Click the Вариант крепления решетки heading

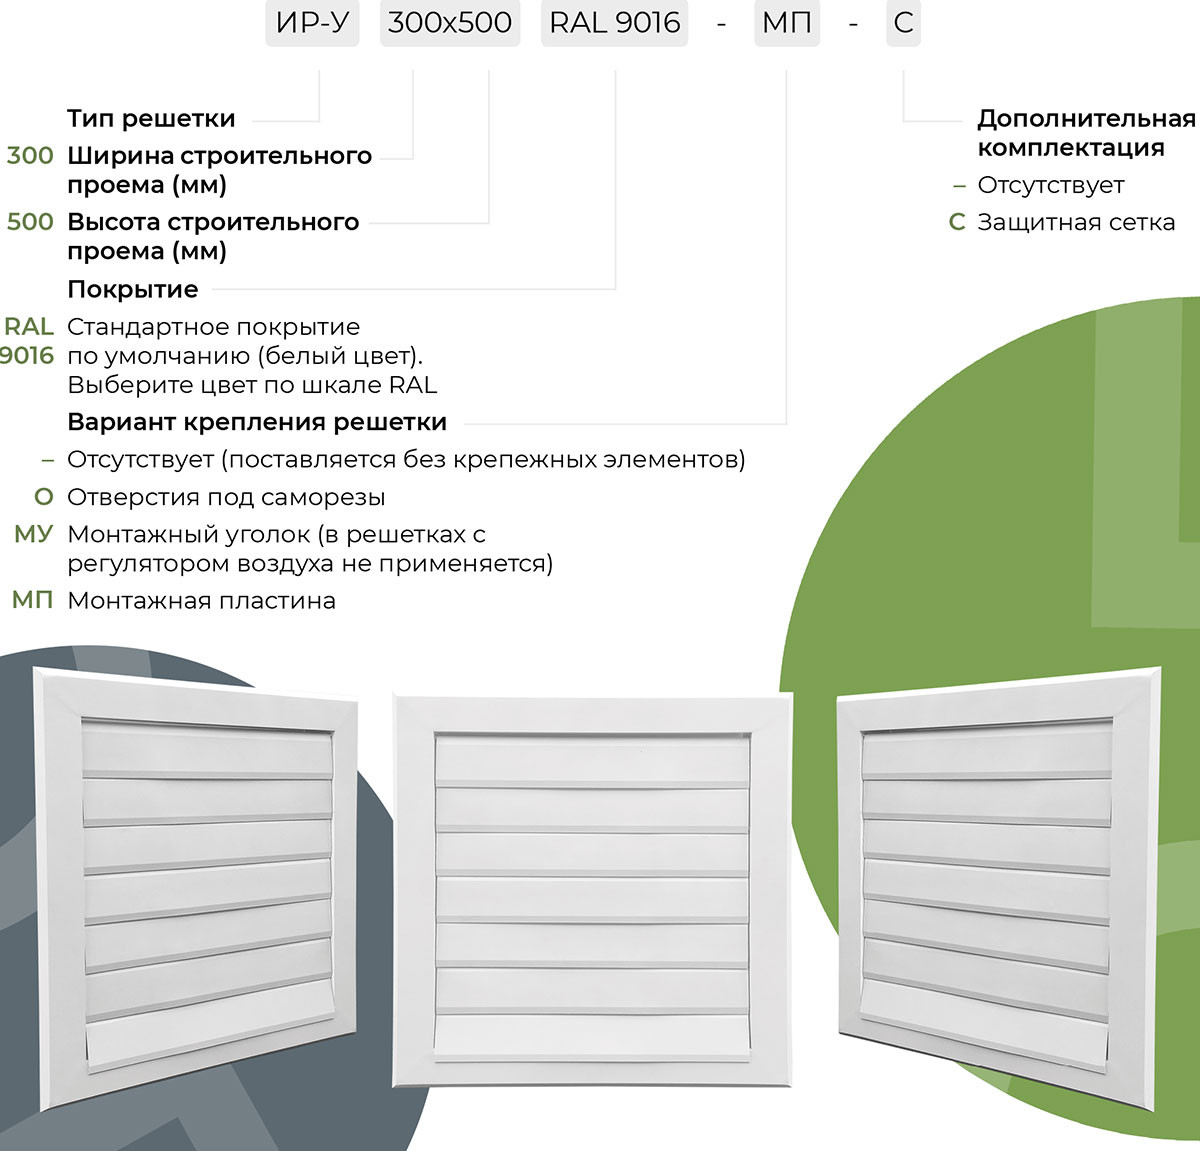(256, 422)
